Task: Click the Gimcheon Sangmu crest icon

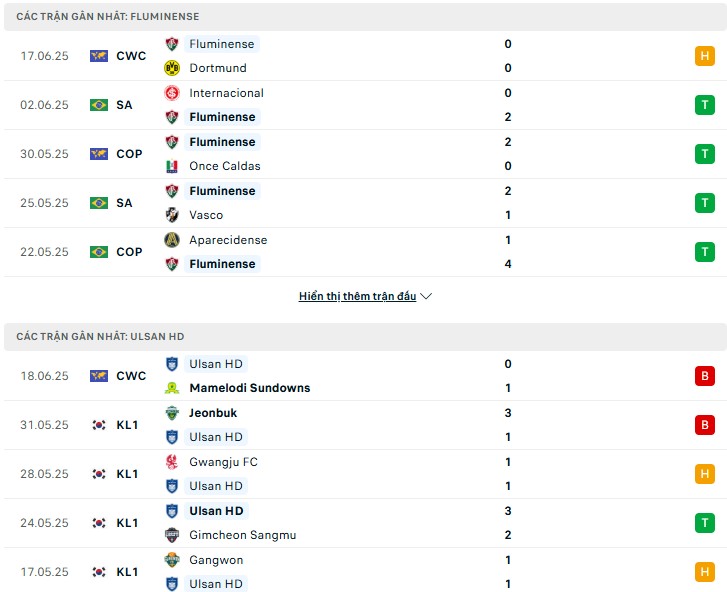Action: click(172, 535)
